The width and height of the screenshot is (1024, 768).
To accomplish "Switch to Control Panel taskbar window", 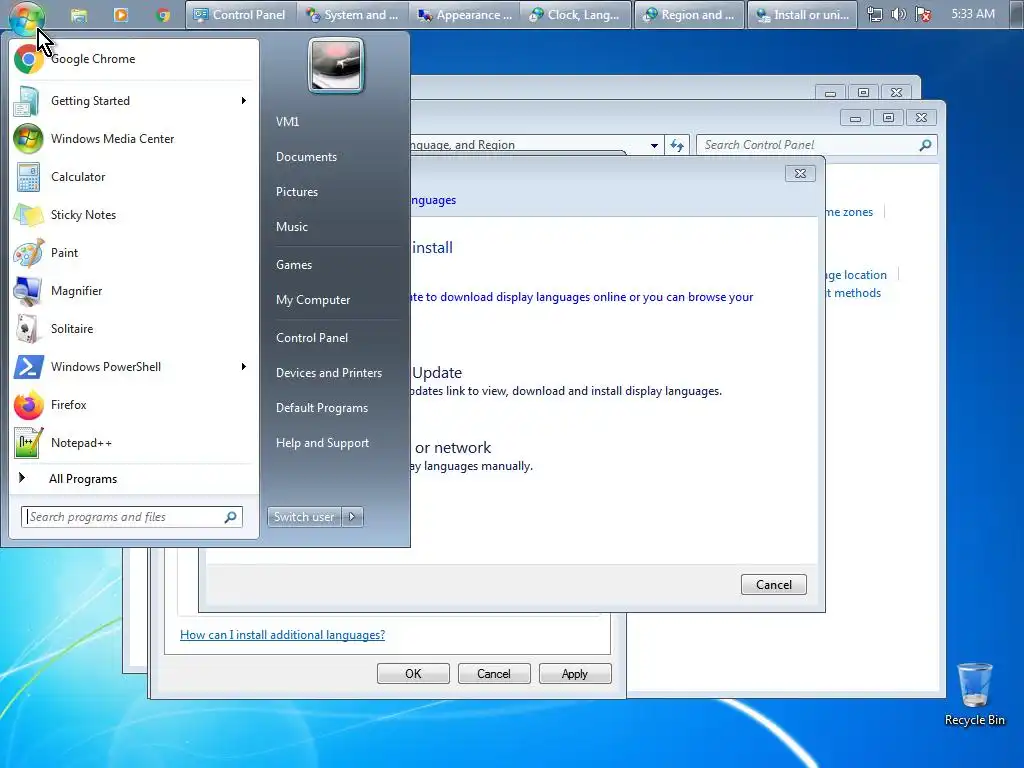I will (x=240, y=15).
